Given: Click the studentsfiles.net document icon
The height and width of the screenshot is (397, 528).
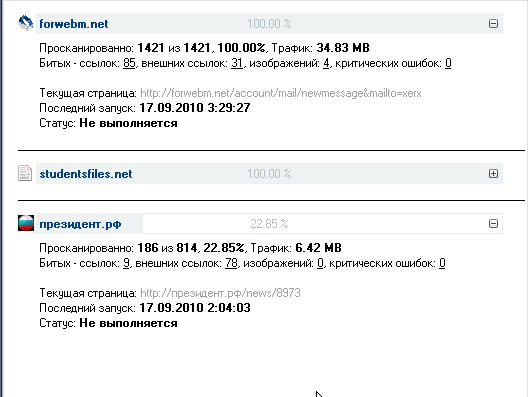Looking at the screenshot, I should coord(25,173).
